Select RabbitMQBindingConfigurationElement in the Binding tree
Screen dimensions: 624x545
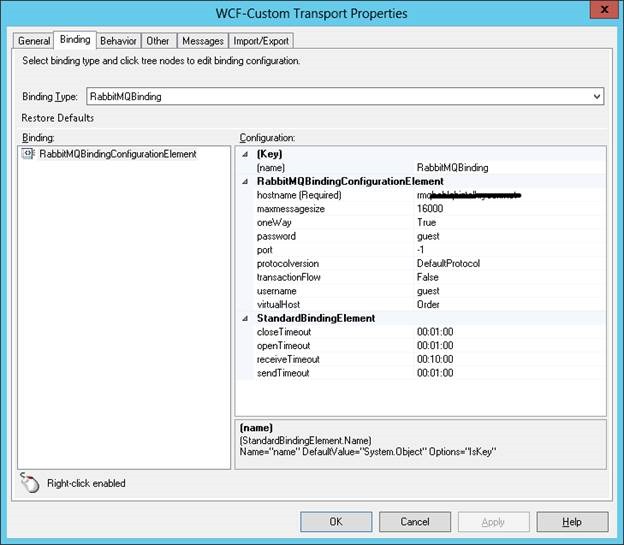[x=118, y=154]
